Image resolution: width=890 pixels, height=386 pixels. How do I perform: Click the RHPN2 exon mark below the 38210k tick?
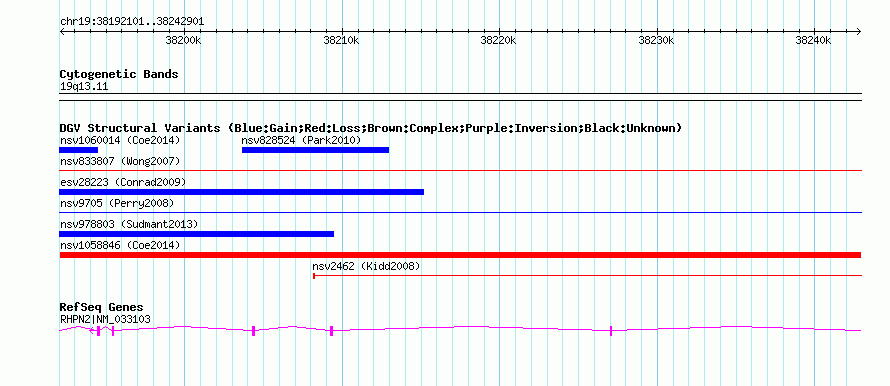[x=331, y=331]
